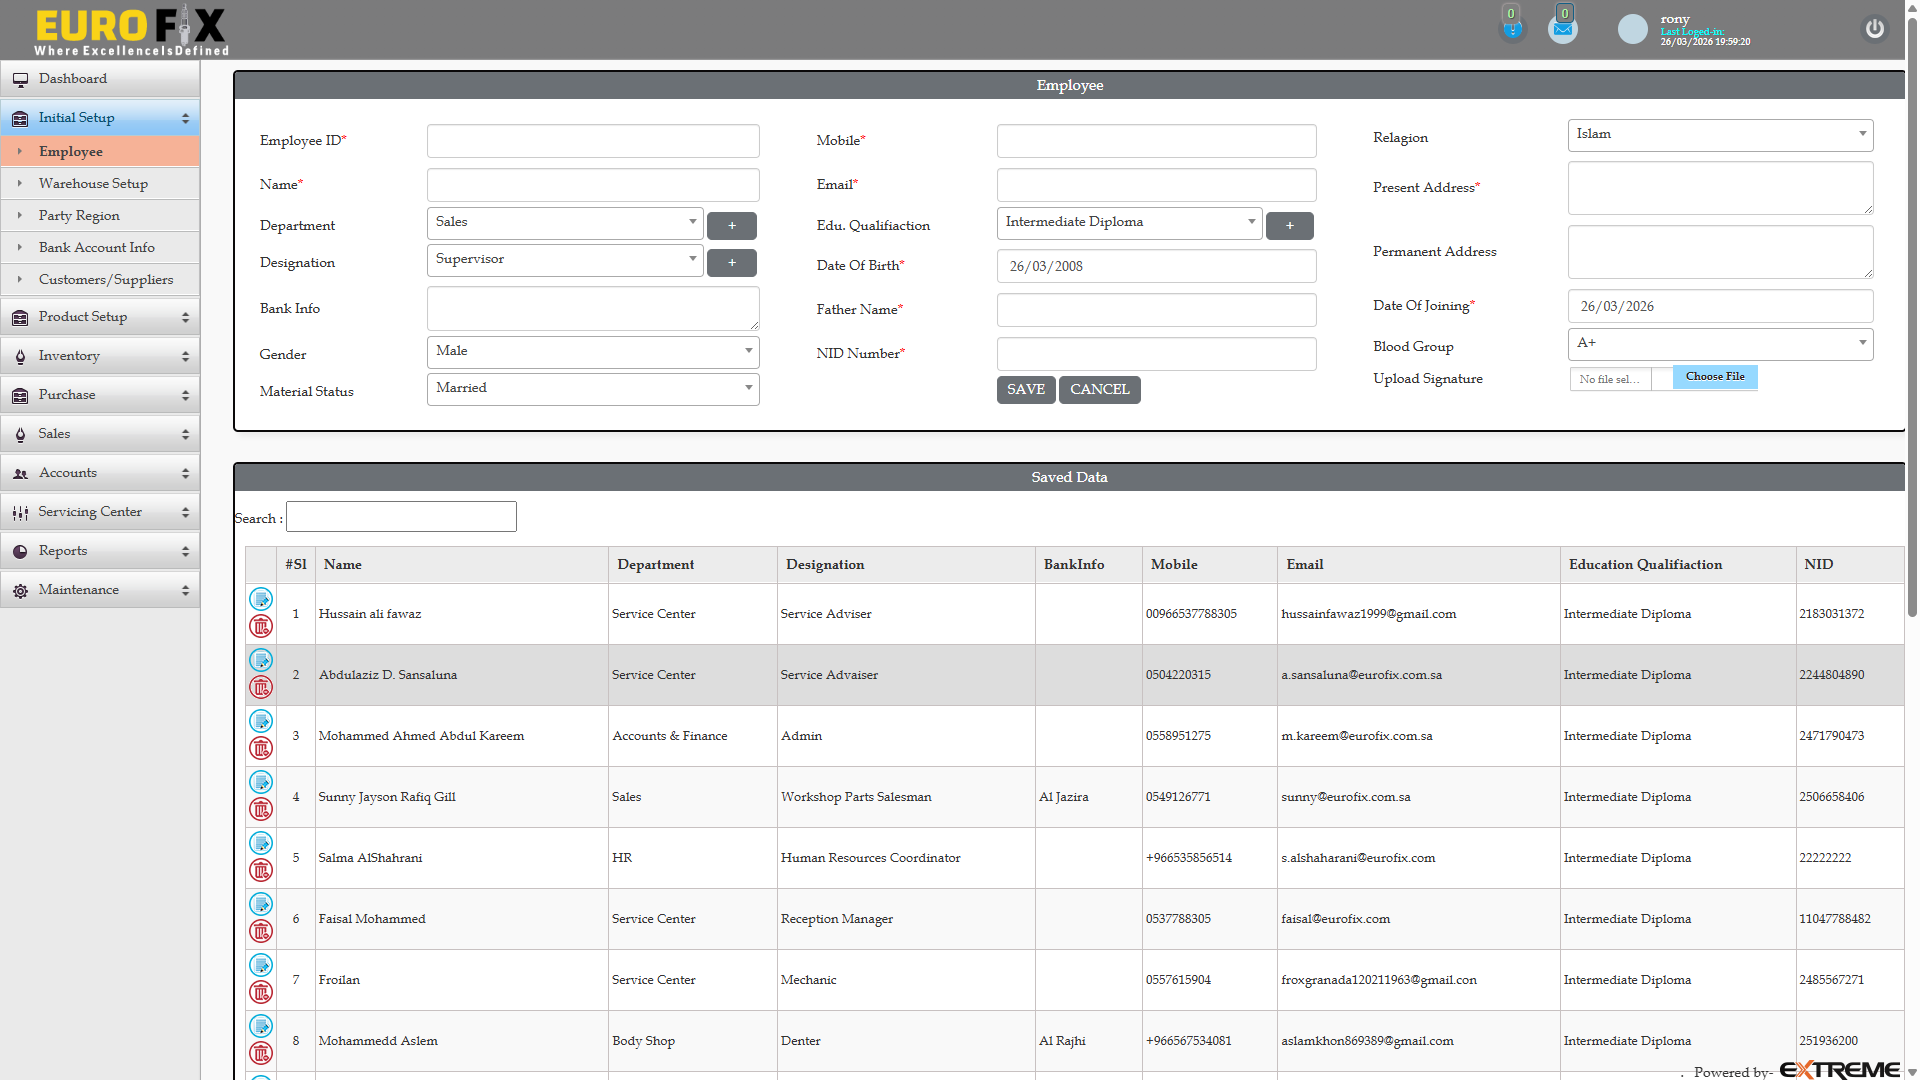The width and height of the screenshot is (1920, 1080).
Task: Open the Reports section in the sidebar
Action: pos(62,550)
